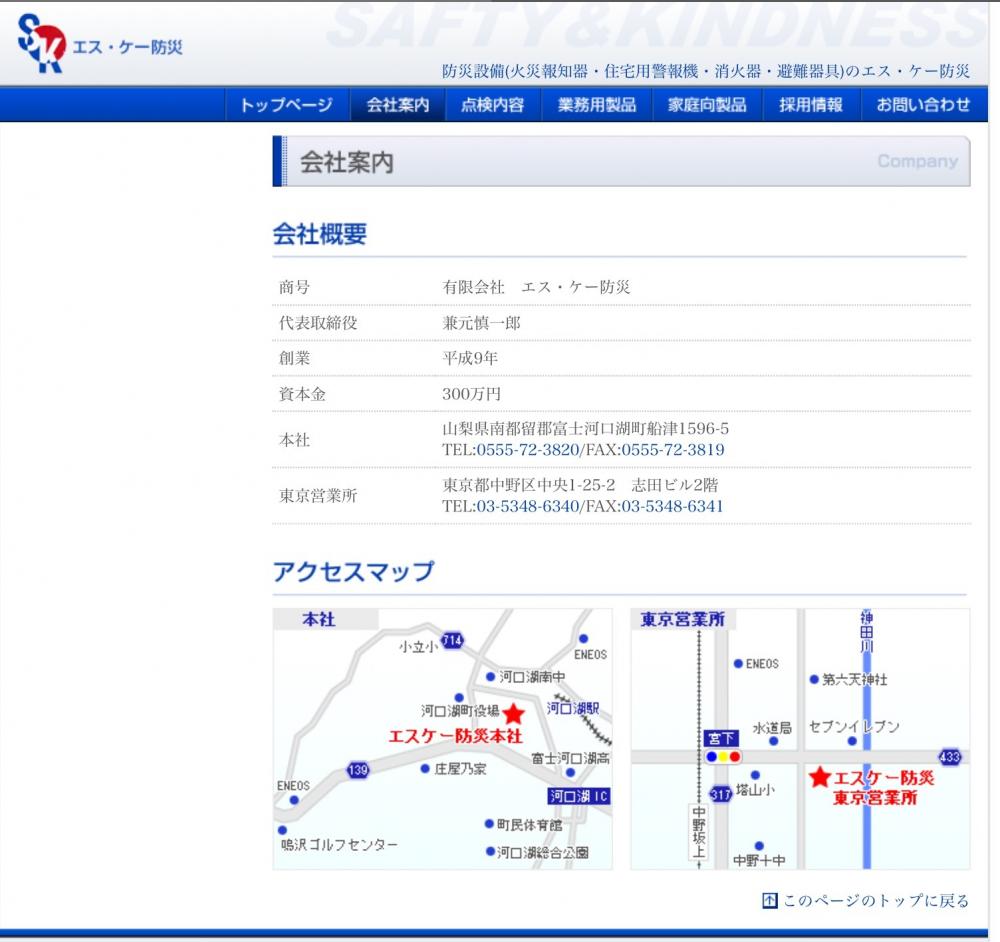Open the 業務用製品 menu item
The height and width of the screenshot is (942, 1000).
coord(597,105)
